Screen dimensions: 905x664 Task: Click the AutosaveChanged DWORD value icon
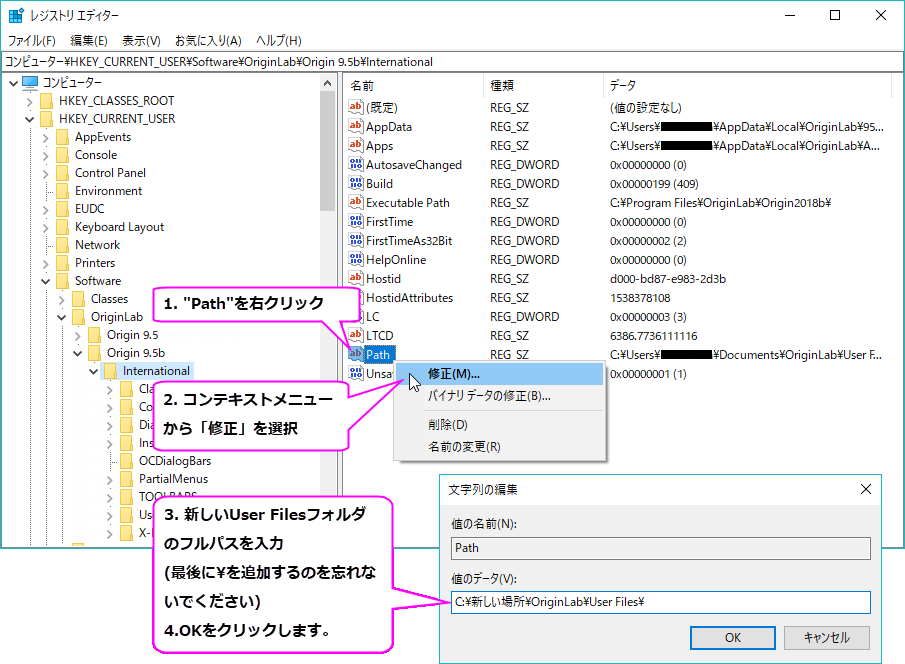[356, 164]
